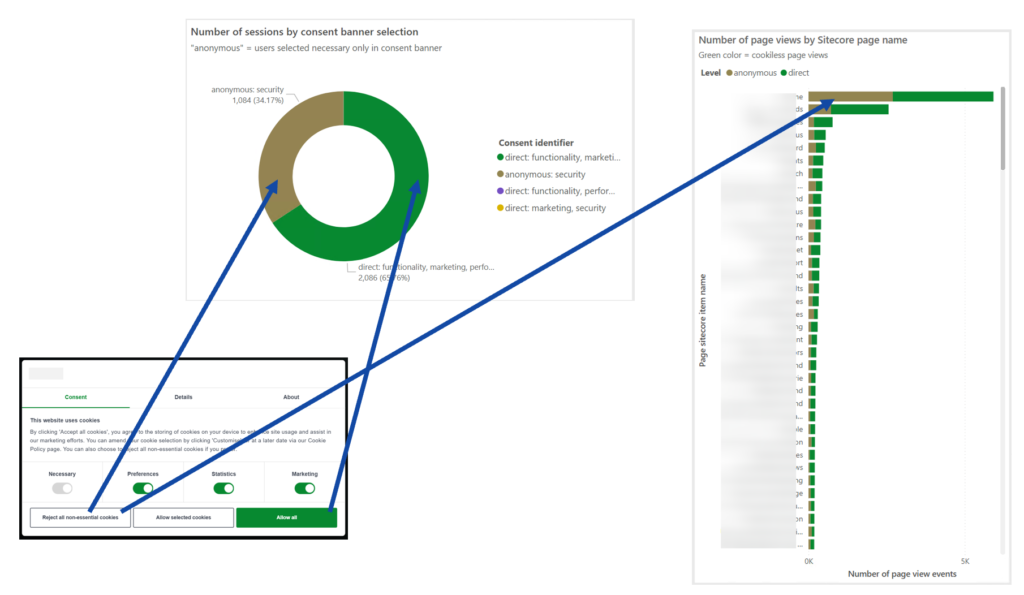Viewport: 1024px width, 595px height.
Task: Click the green legend dot for direct: functionality, marketing
Action: pyautogui.click(x=501, y=157)
